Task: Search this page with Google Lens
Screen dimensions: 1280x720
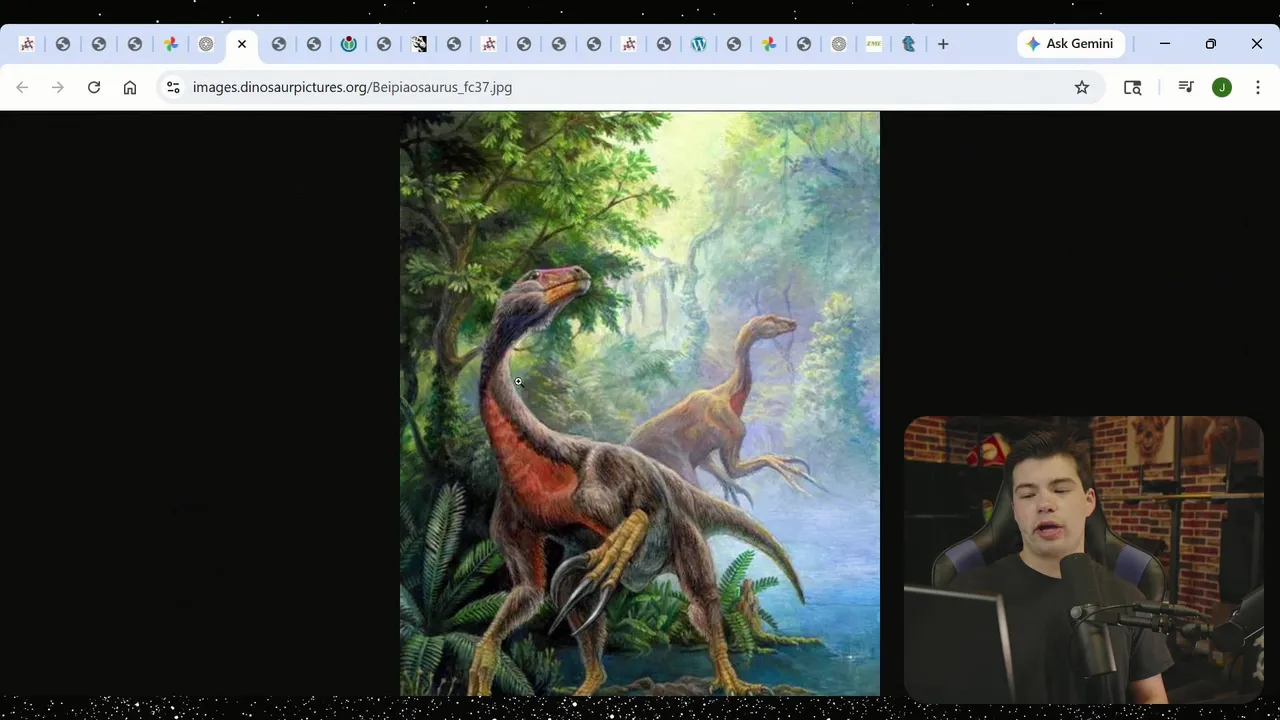Action: pos(1133,87)
